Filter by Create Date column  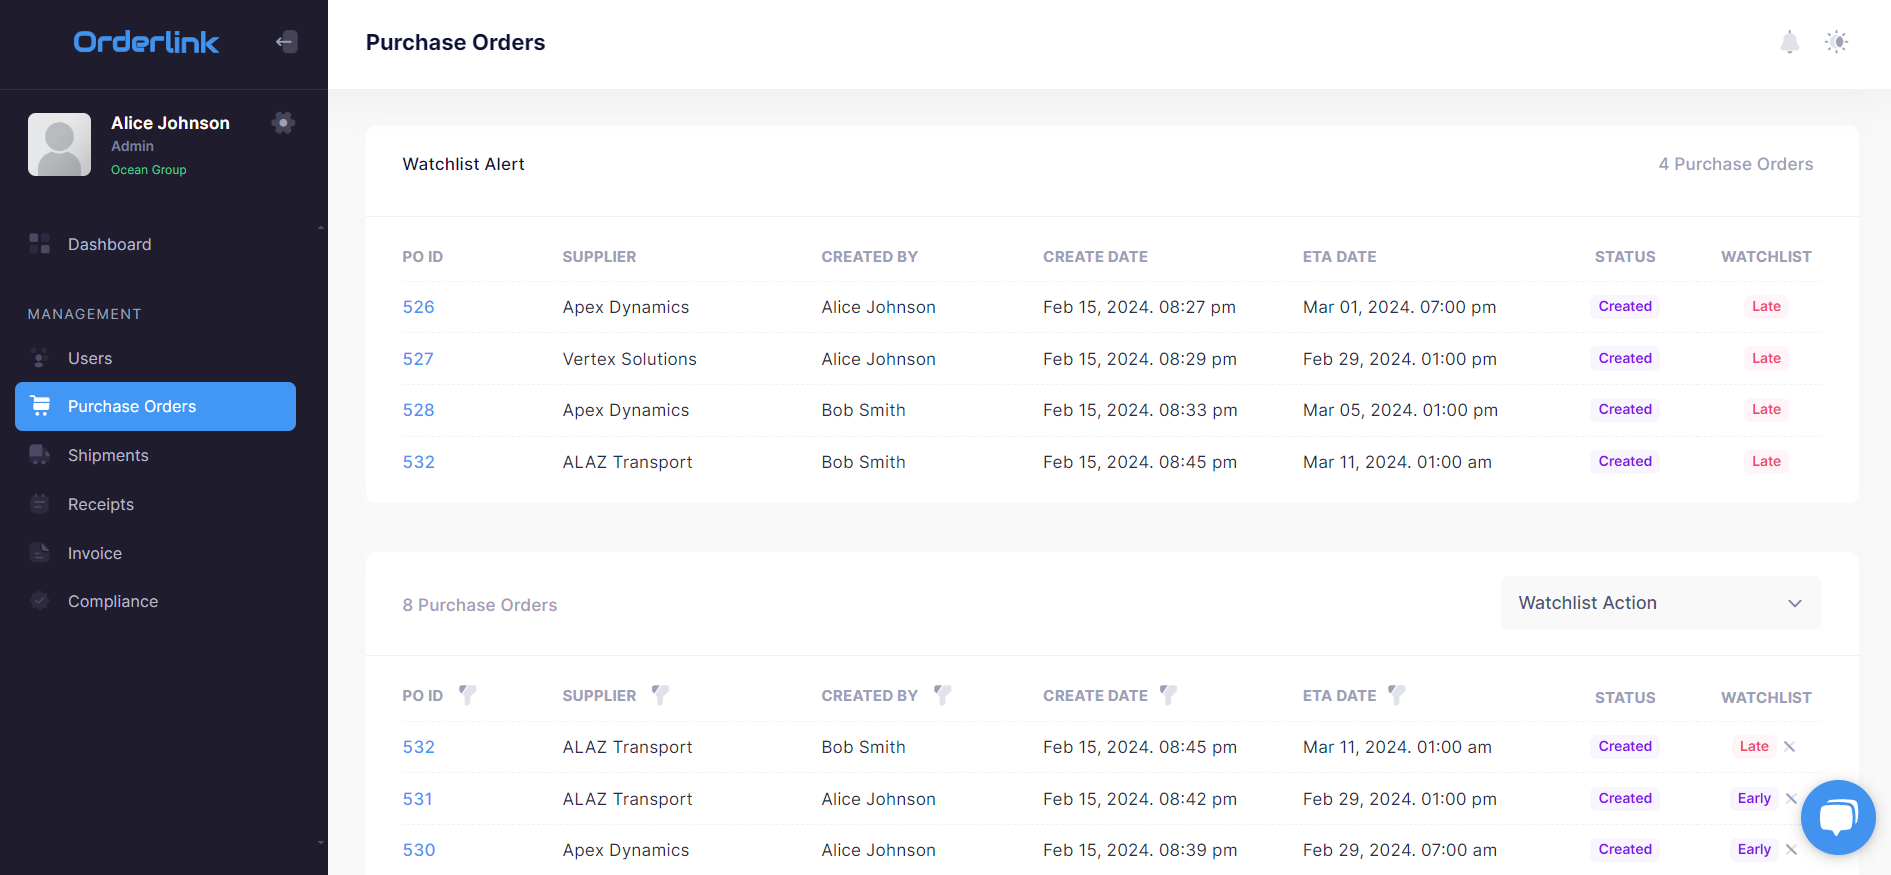pyautogui.click(x=1168, y=694)
